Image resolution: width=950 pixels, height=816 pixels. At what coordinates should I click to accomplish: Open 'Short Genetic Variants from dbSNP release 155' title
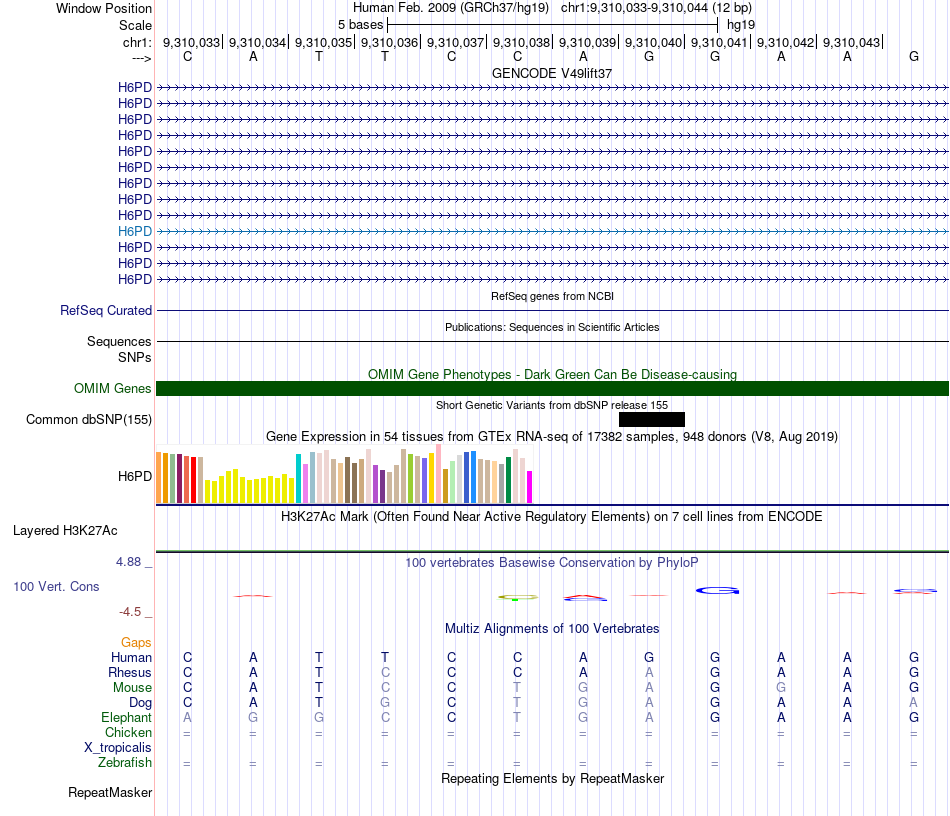coord(552,405)
